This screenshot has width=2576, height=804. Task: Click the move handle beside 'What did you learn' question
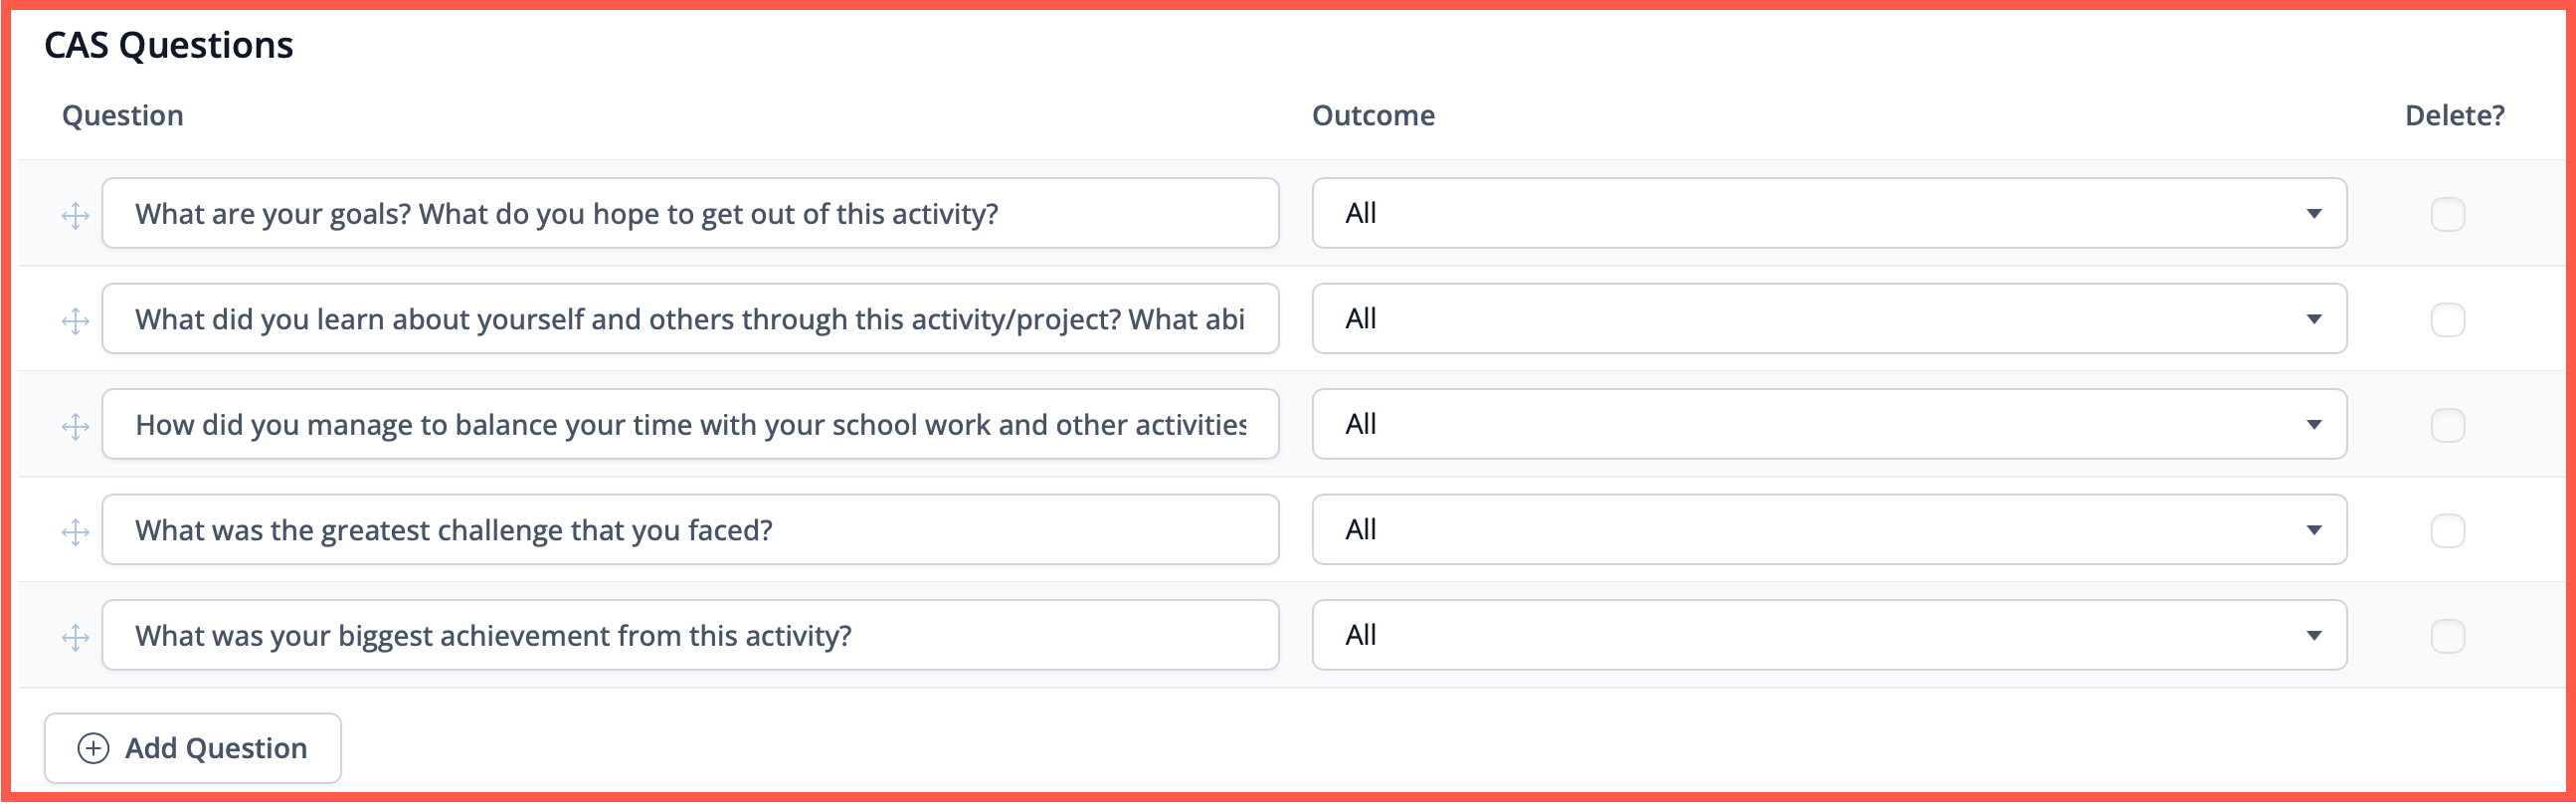75,321
